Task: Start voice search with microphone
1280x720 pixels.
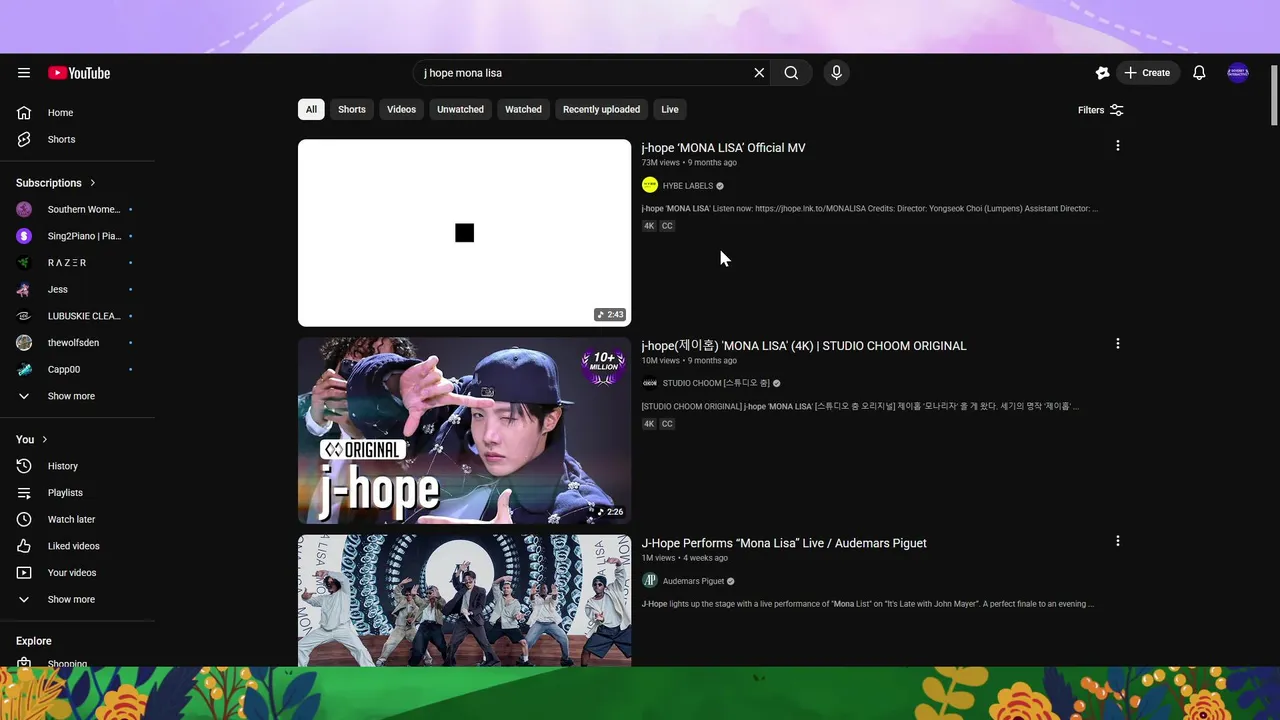Action: [x=836, y=73]
